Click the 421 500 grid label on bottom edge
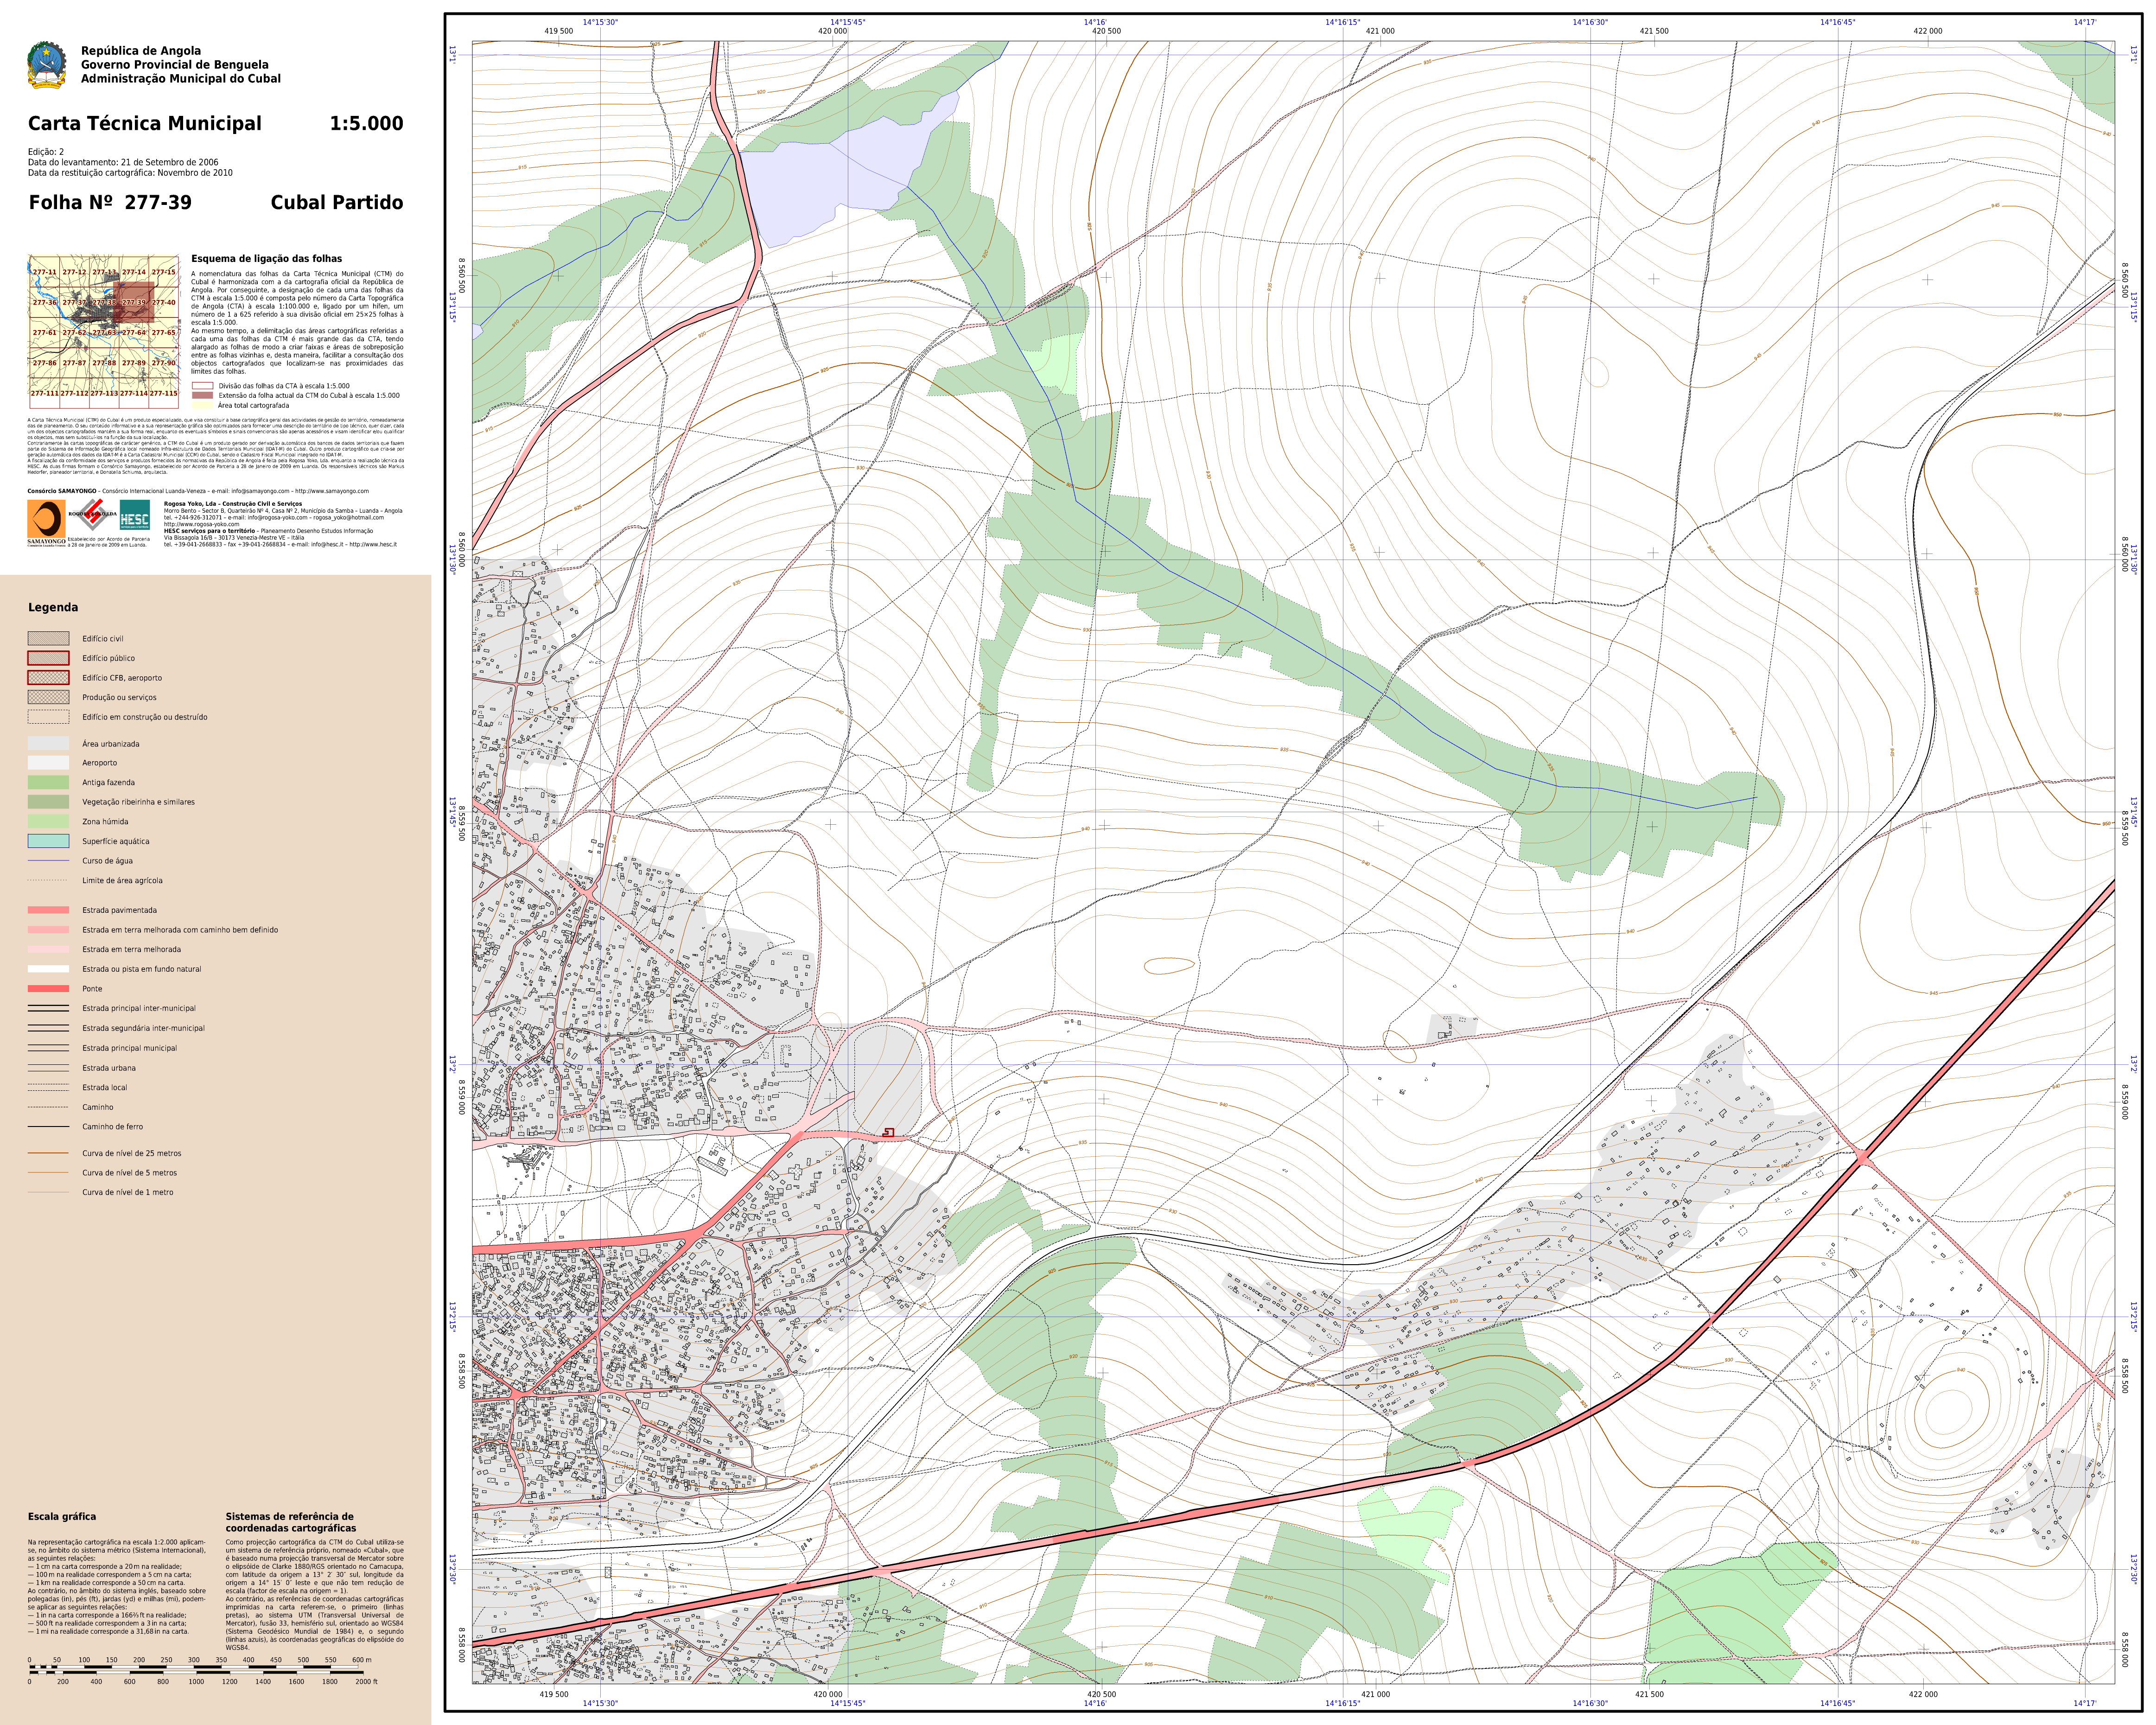The image size is (2156, 1725). (x=1649, y=1694)
